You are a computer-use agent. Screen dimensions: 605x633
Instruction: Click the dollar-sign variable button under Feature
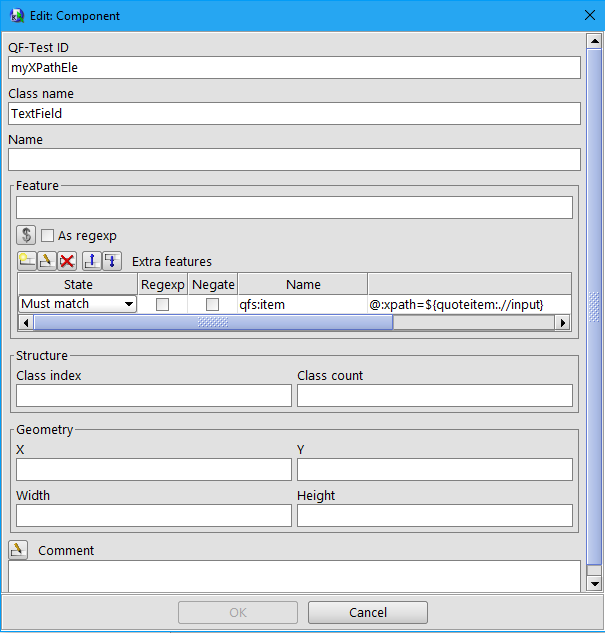pos(26,235)
